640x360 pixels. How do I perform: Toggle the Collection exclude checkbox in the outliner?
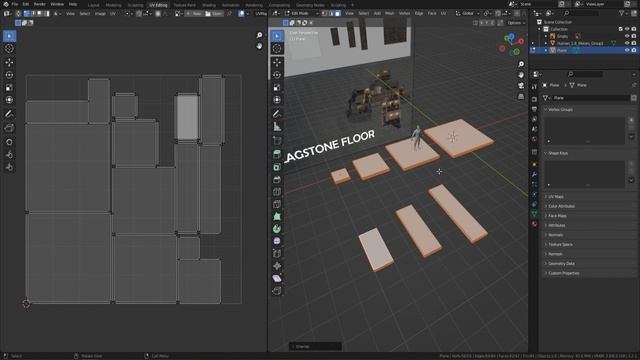[620, 29]
